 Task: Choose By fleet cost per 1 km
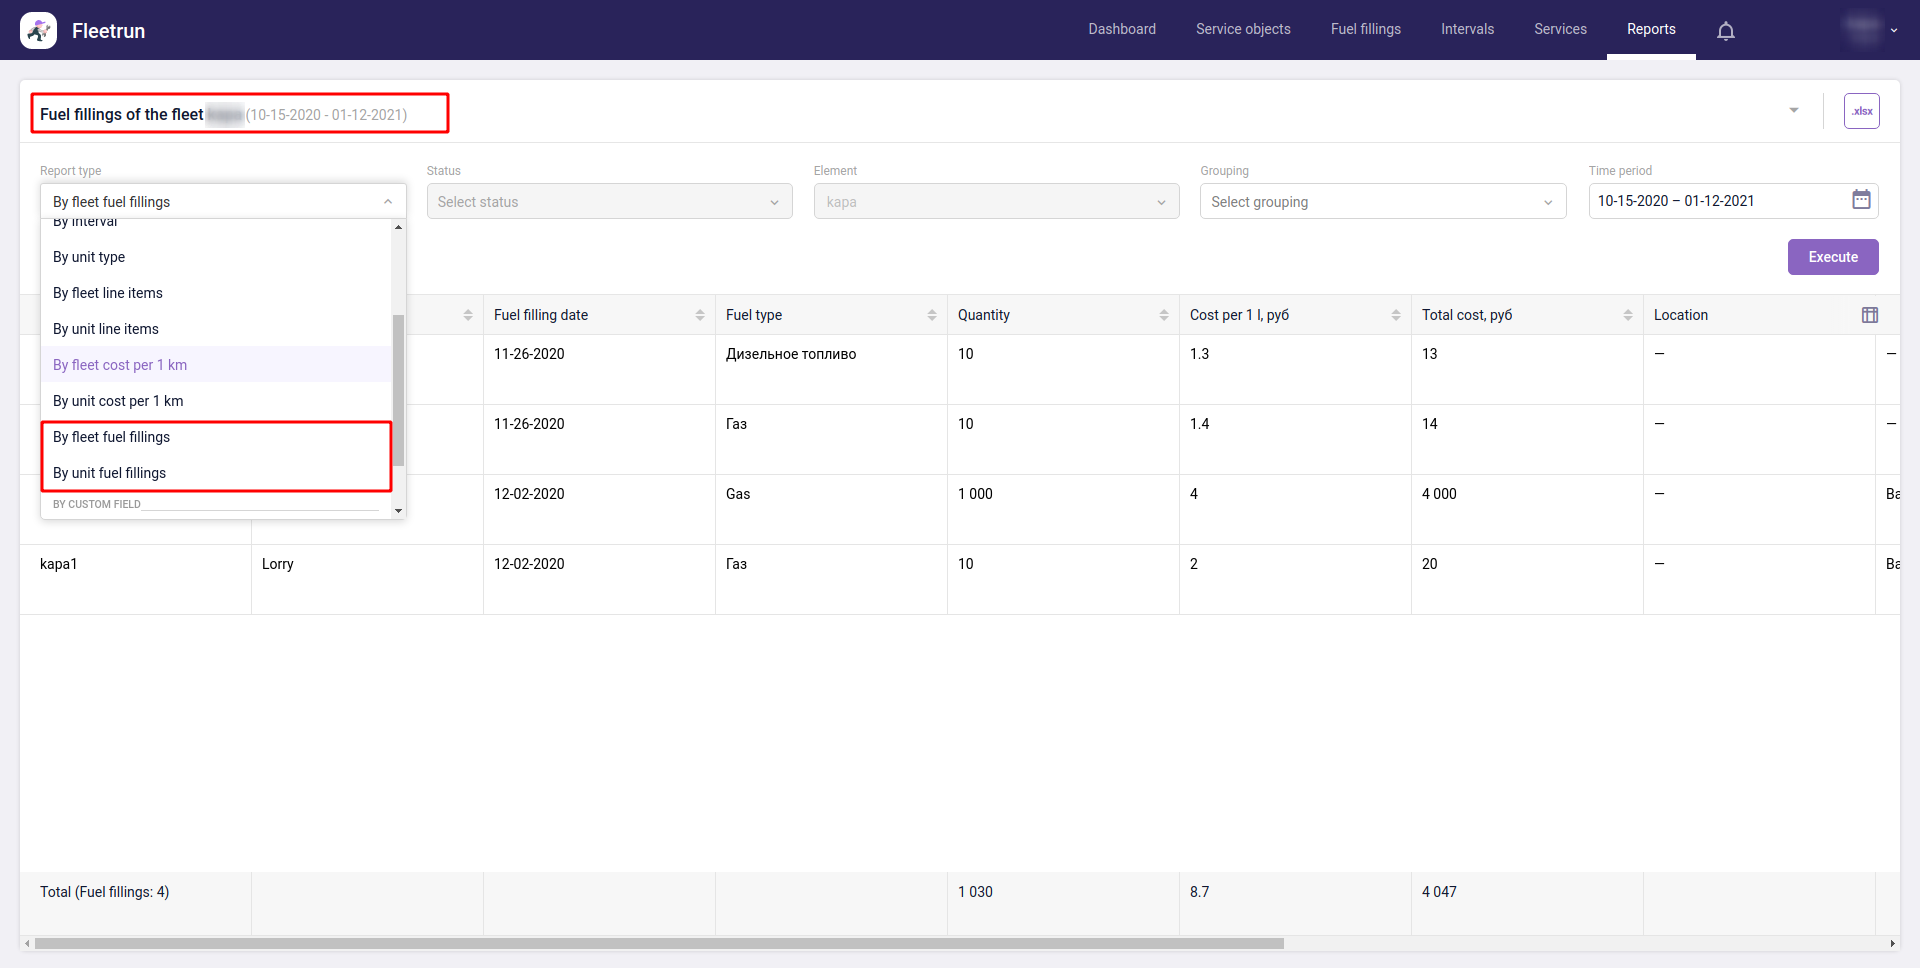pyautogui.click(x=120, y=365)
